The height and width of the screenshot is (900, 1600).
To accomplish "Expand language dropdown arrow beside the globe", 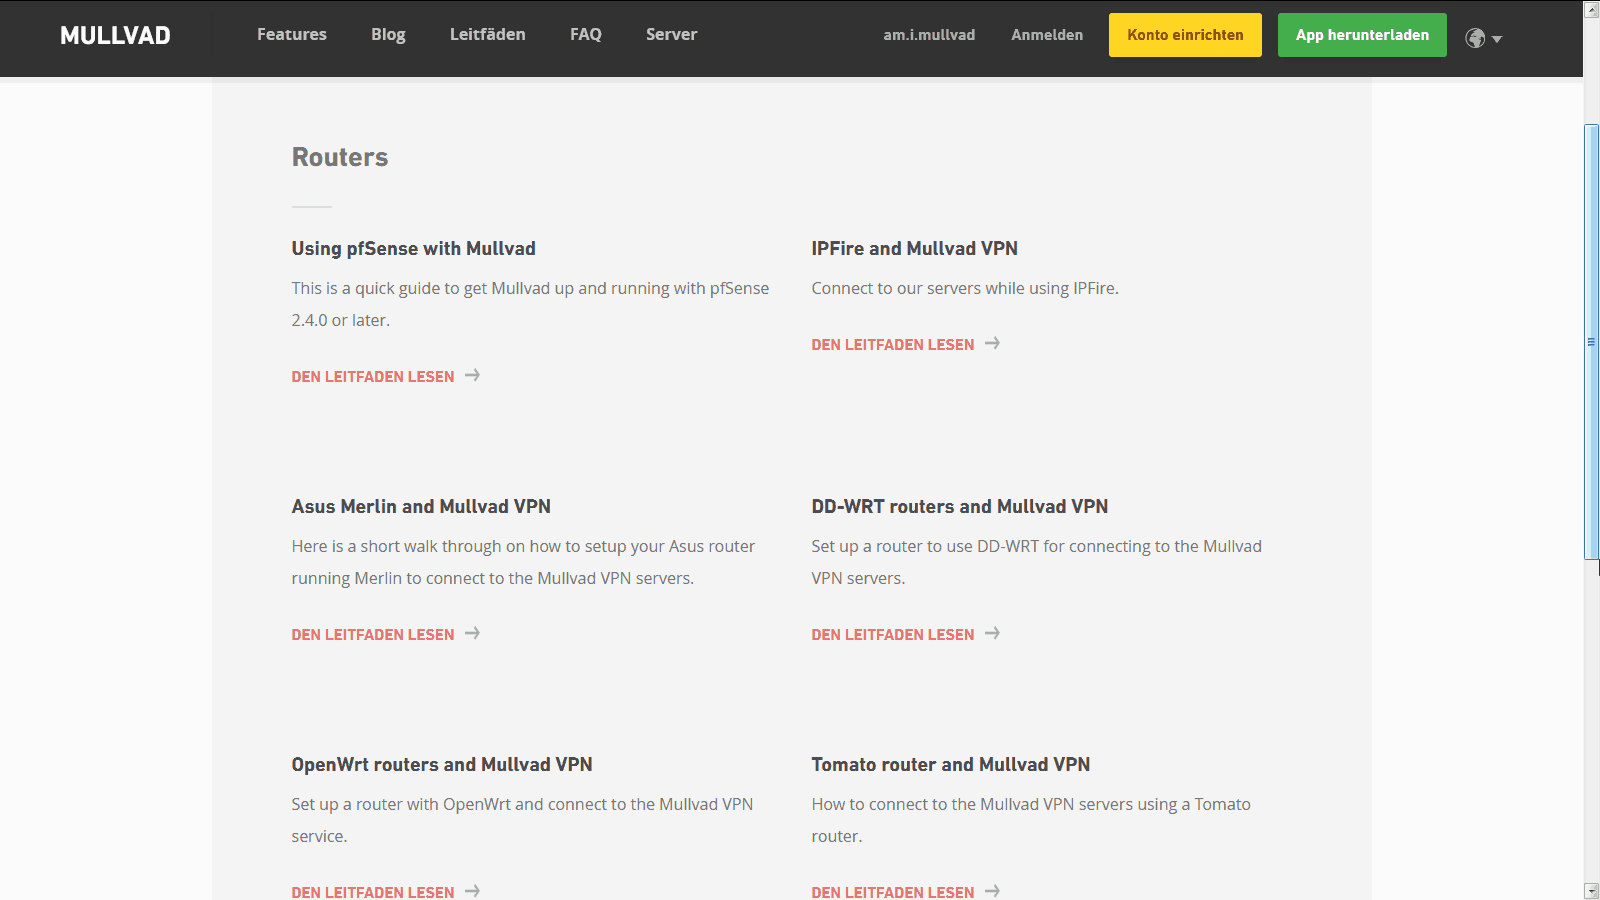I will click(1497, 39).
